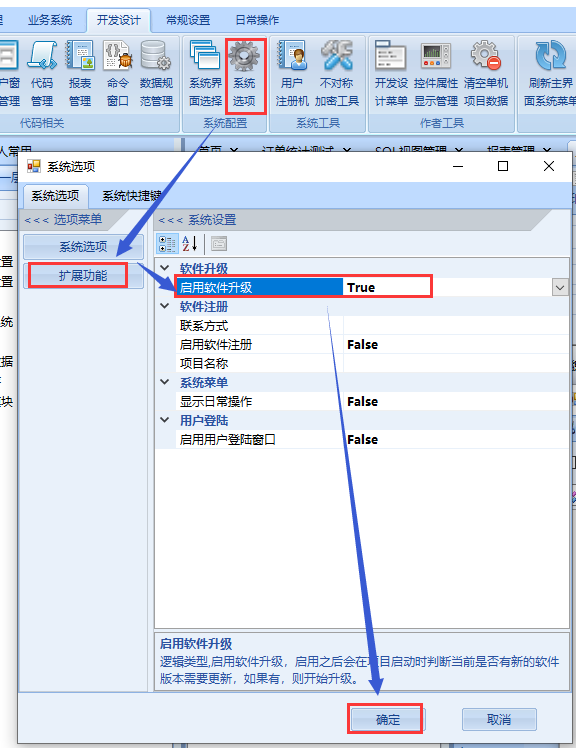The width and height of the screenshot is (576, 748).
Task: Switch to the 系统快捷键 tab
Action: (x=132, y=196)
